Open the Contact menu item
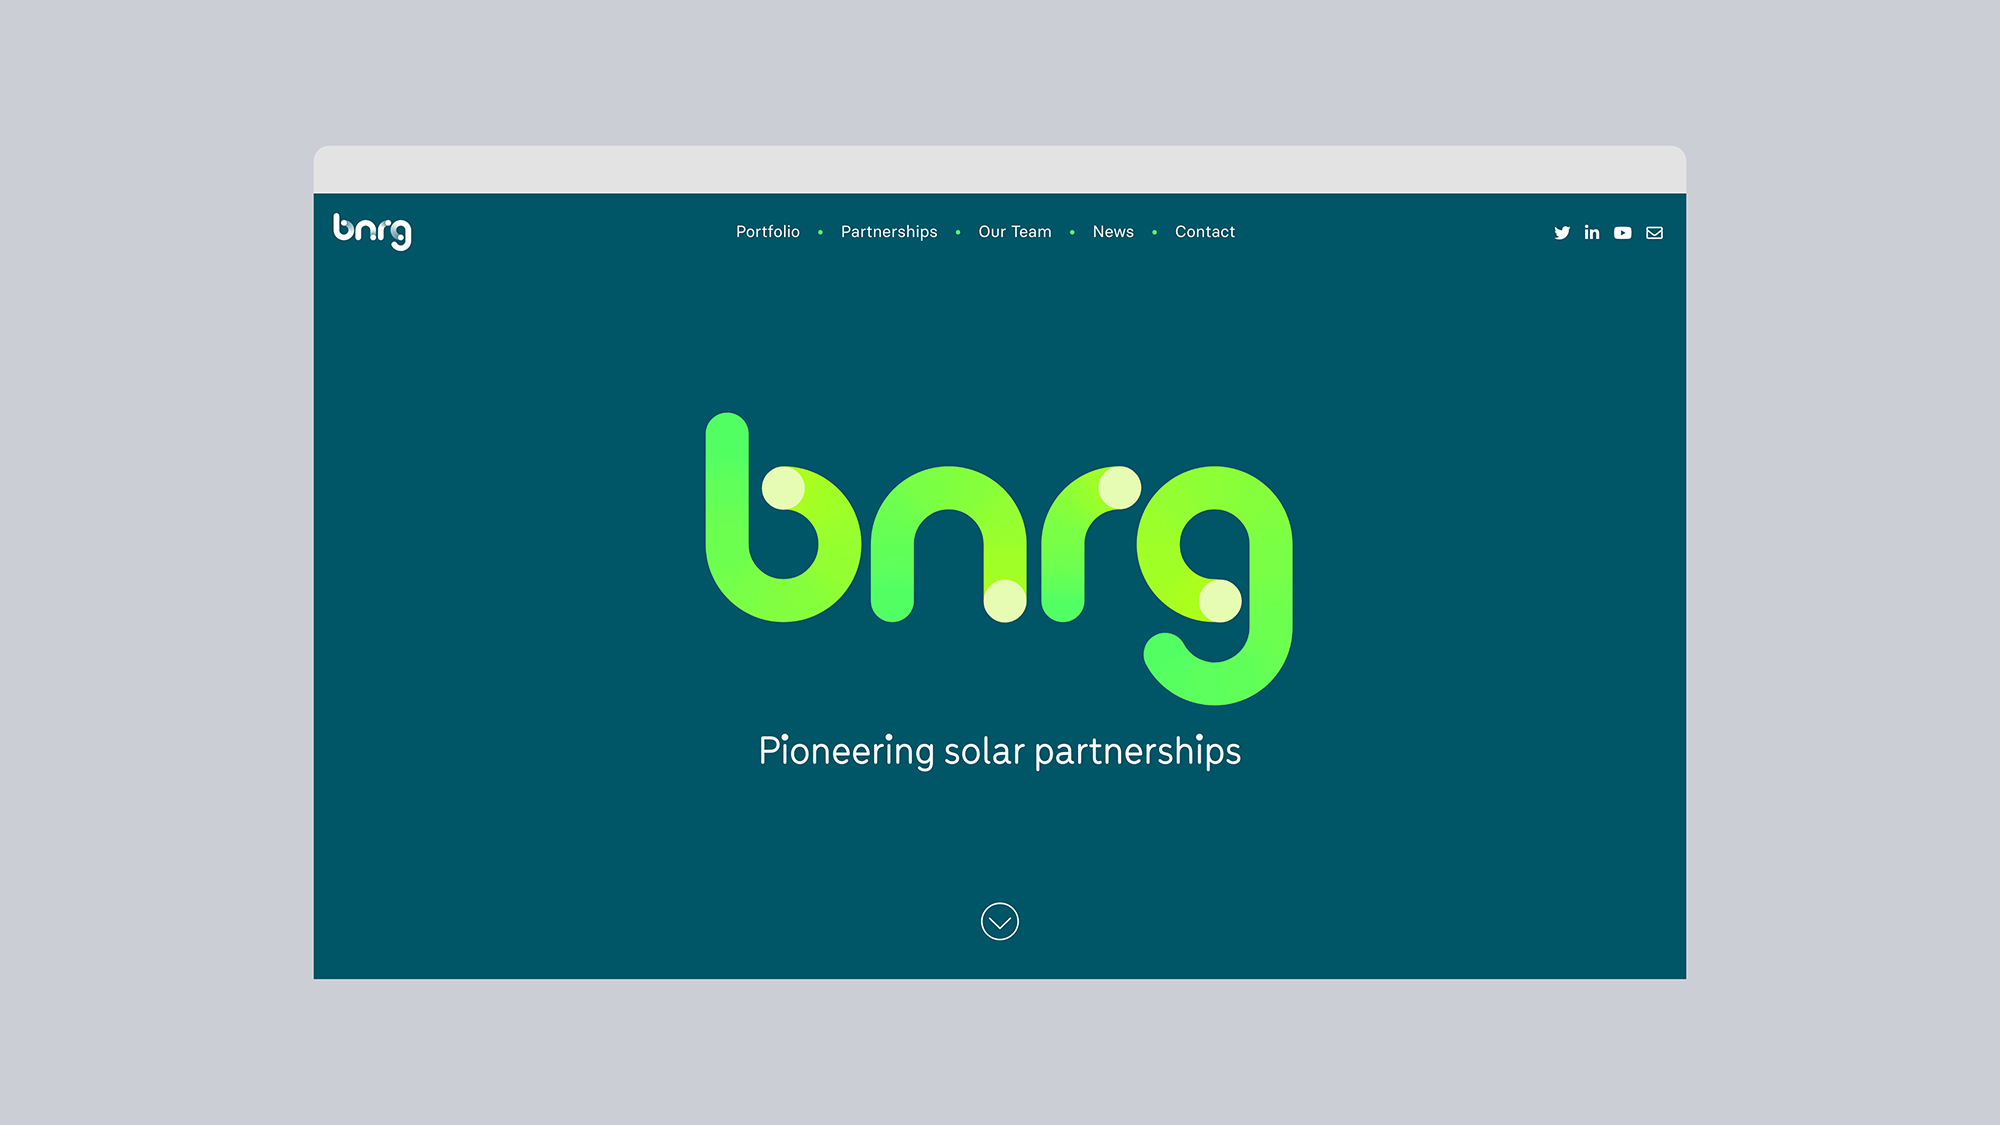Screen dimensions: 2000x1125 [x=1205, y=232]
